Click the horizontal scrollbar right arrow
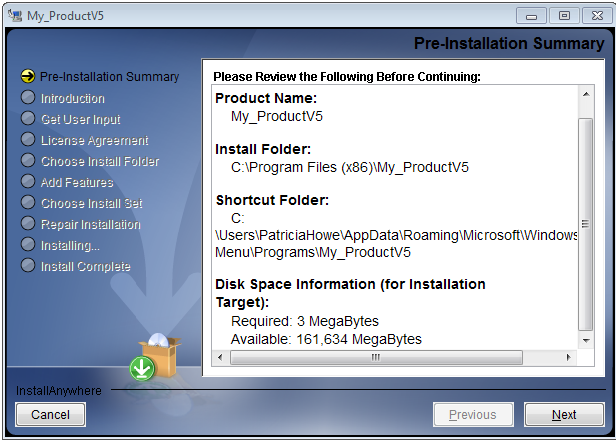616x440 pixels. coord(571,357)
